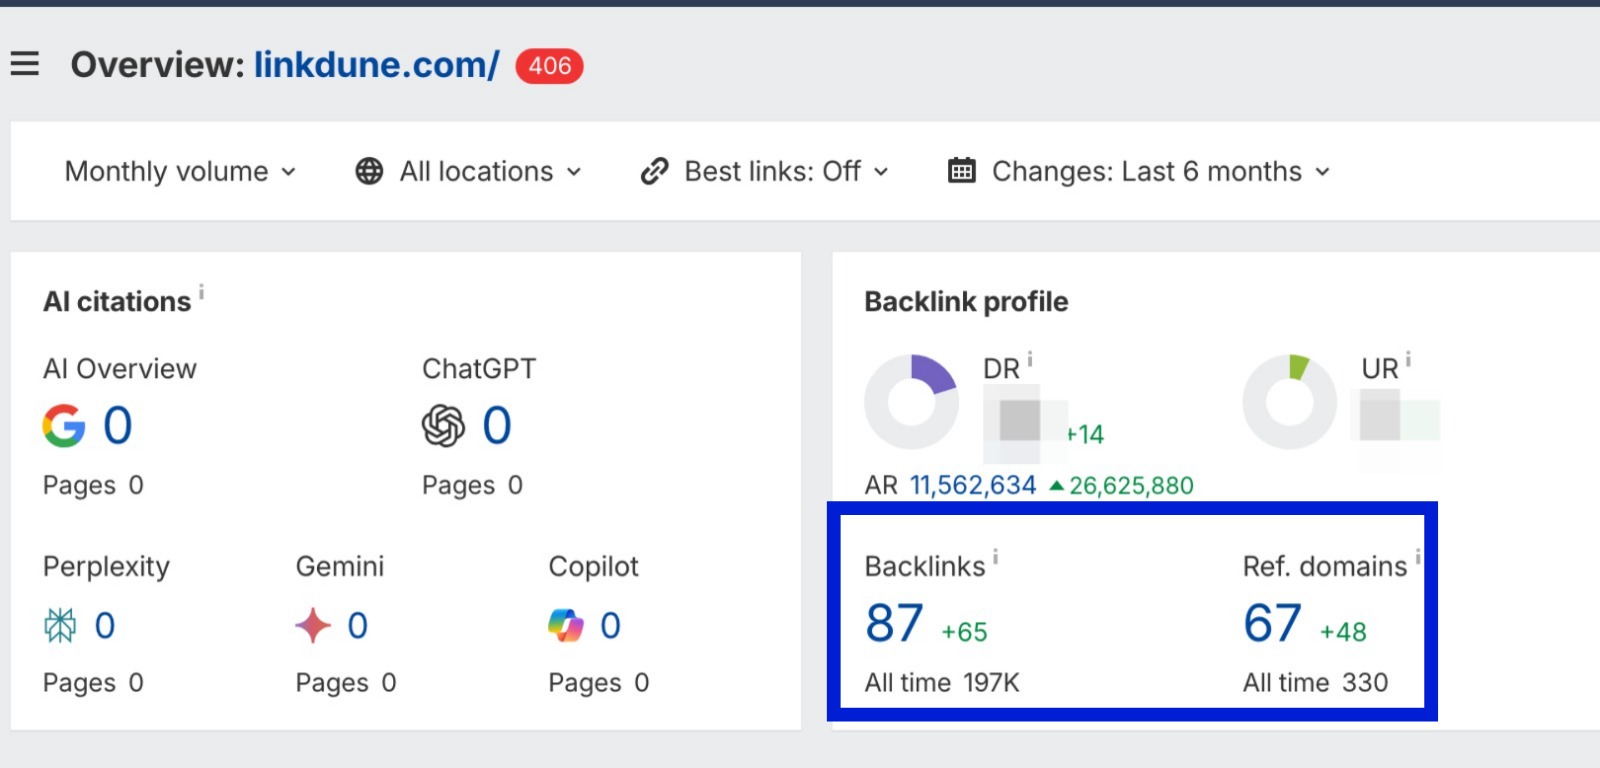This screenshot has width=1600, height=768.
Task: Click the AI citations info icon
Action: [201, 292]
